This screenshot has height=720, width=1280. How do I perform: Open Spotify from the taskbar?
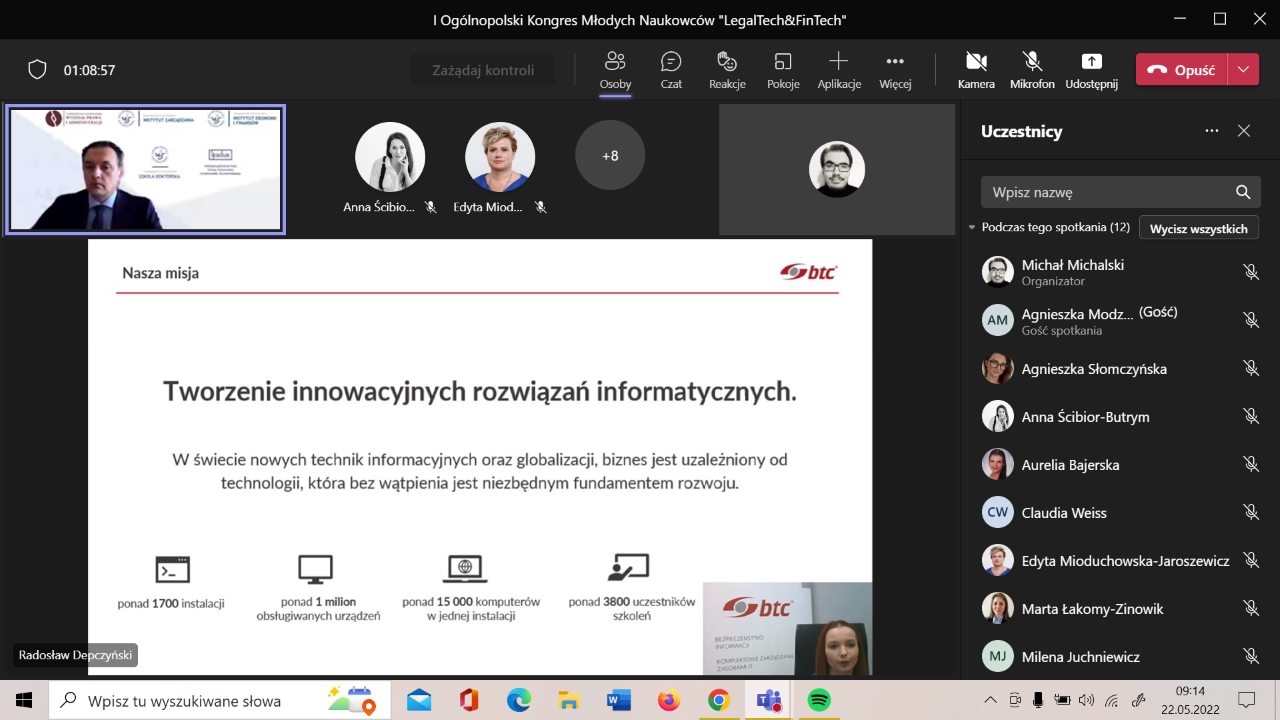(x=818, y=700)
